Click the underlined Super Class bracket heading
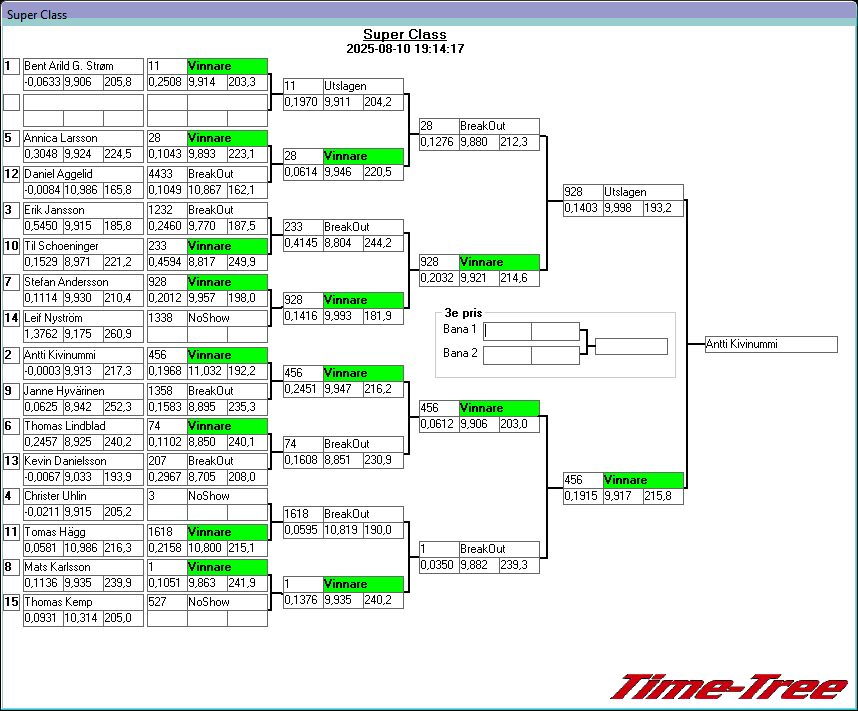 click(405, 35)
